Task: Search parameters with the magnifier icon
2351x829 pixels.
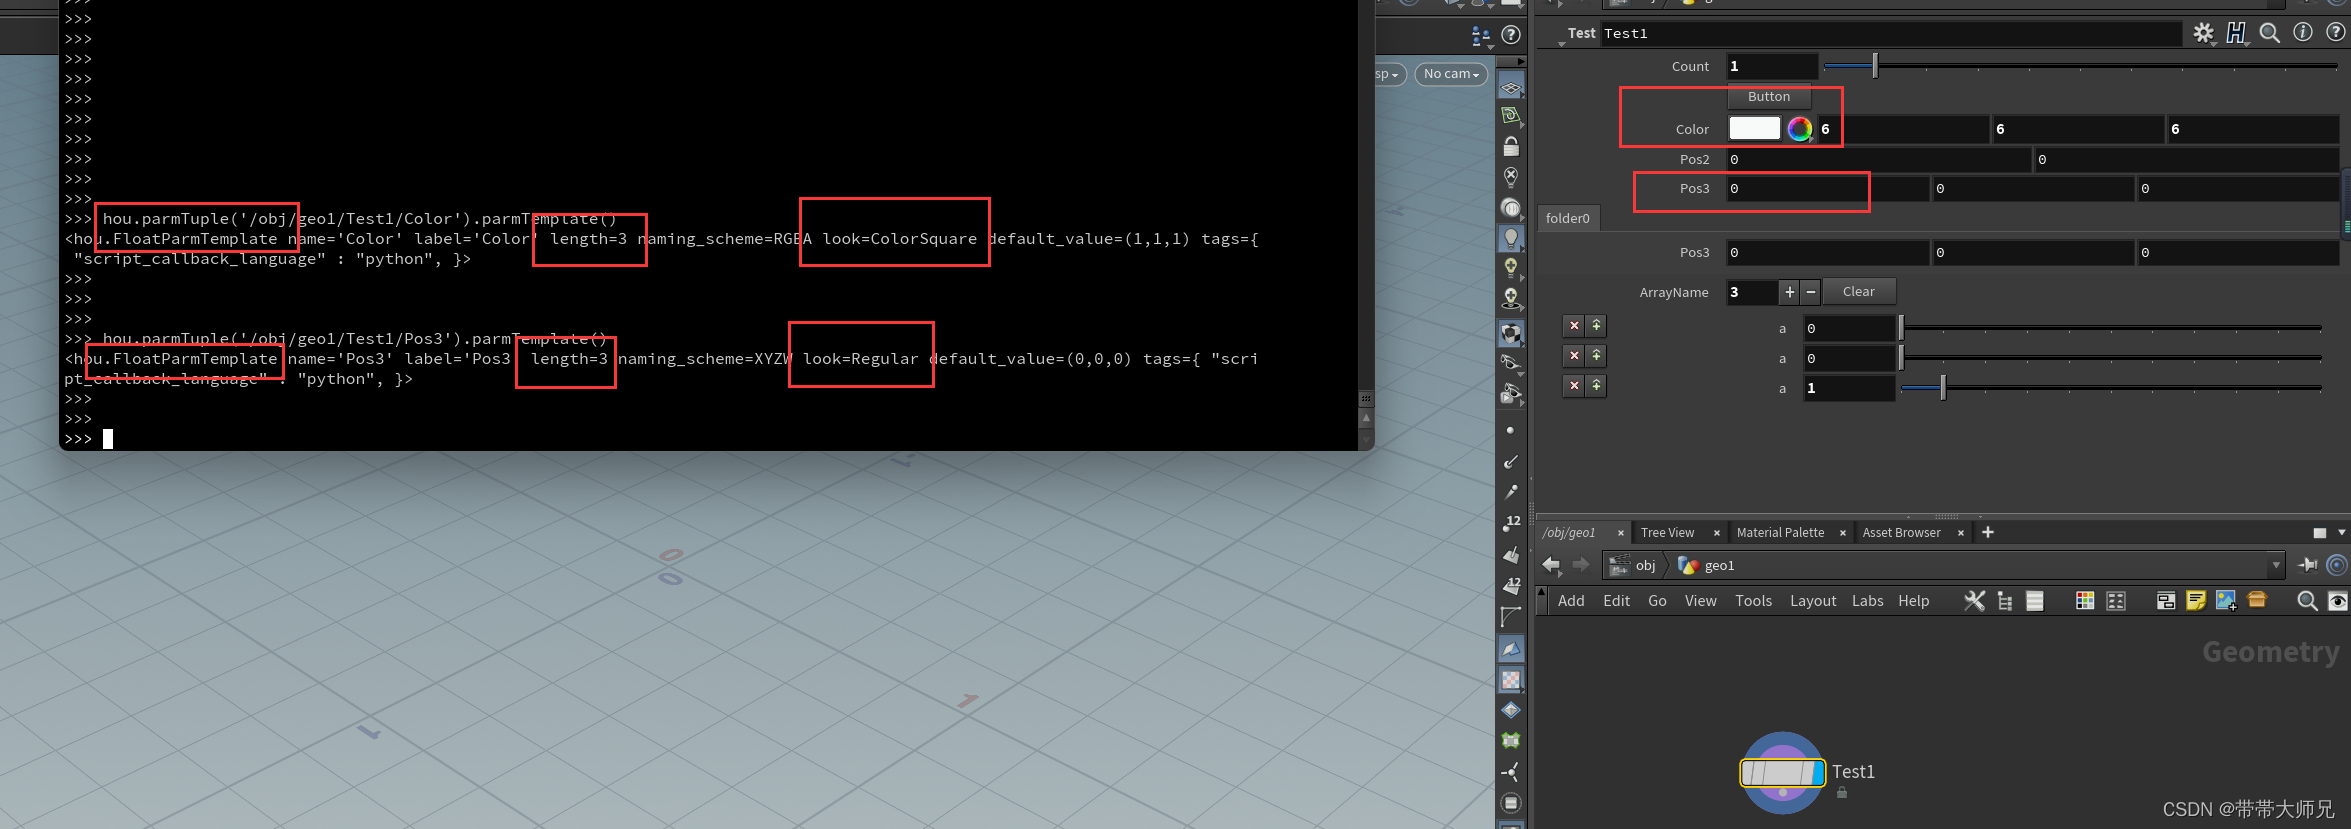Action: click(2270, 33)
